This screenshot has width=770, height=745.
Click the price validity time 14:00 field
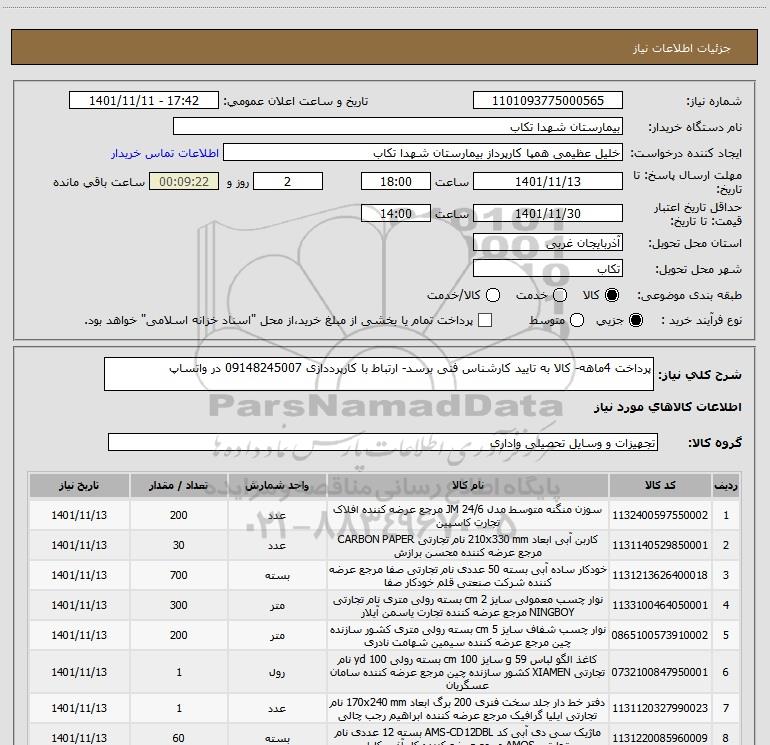point(396,214)
